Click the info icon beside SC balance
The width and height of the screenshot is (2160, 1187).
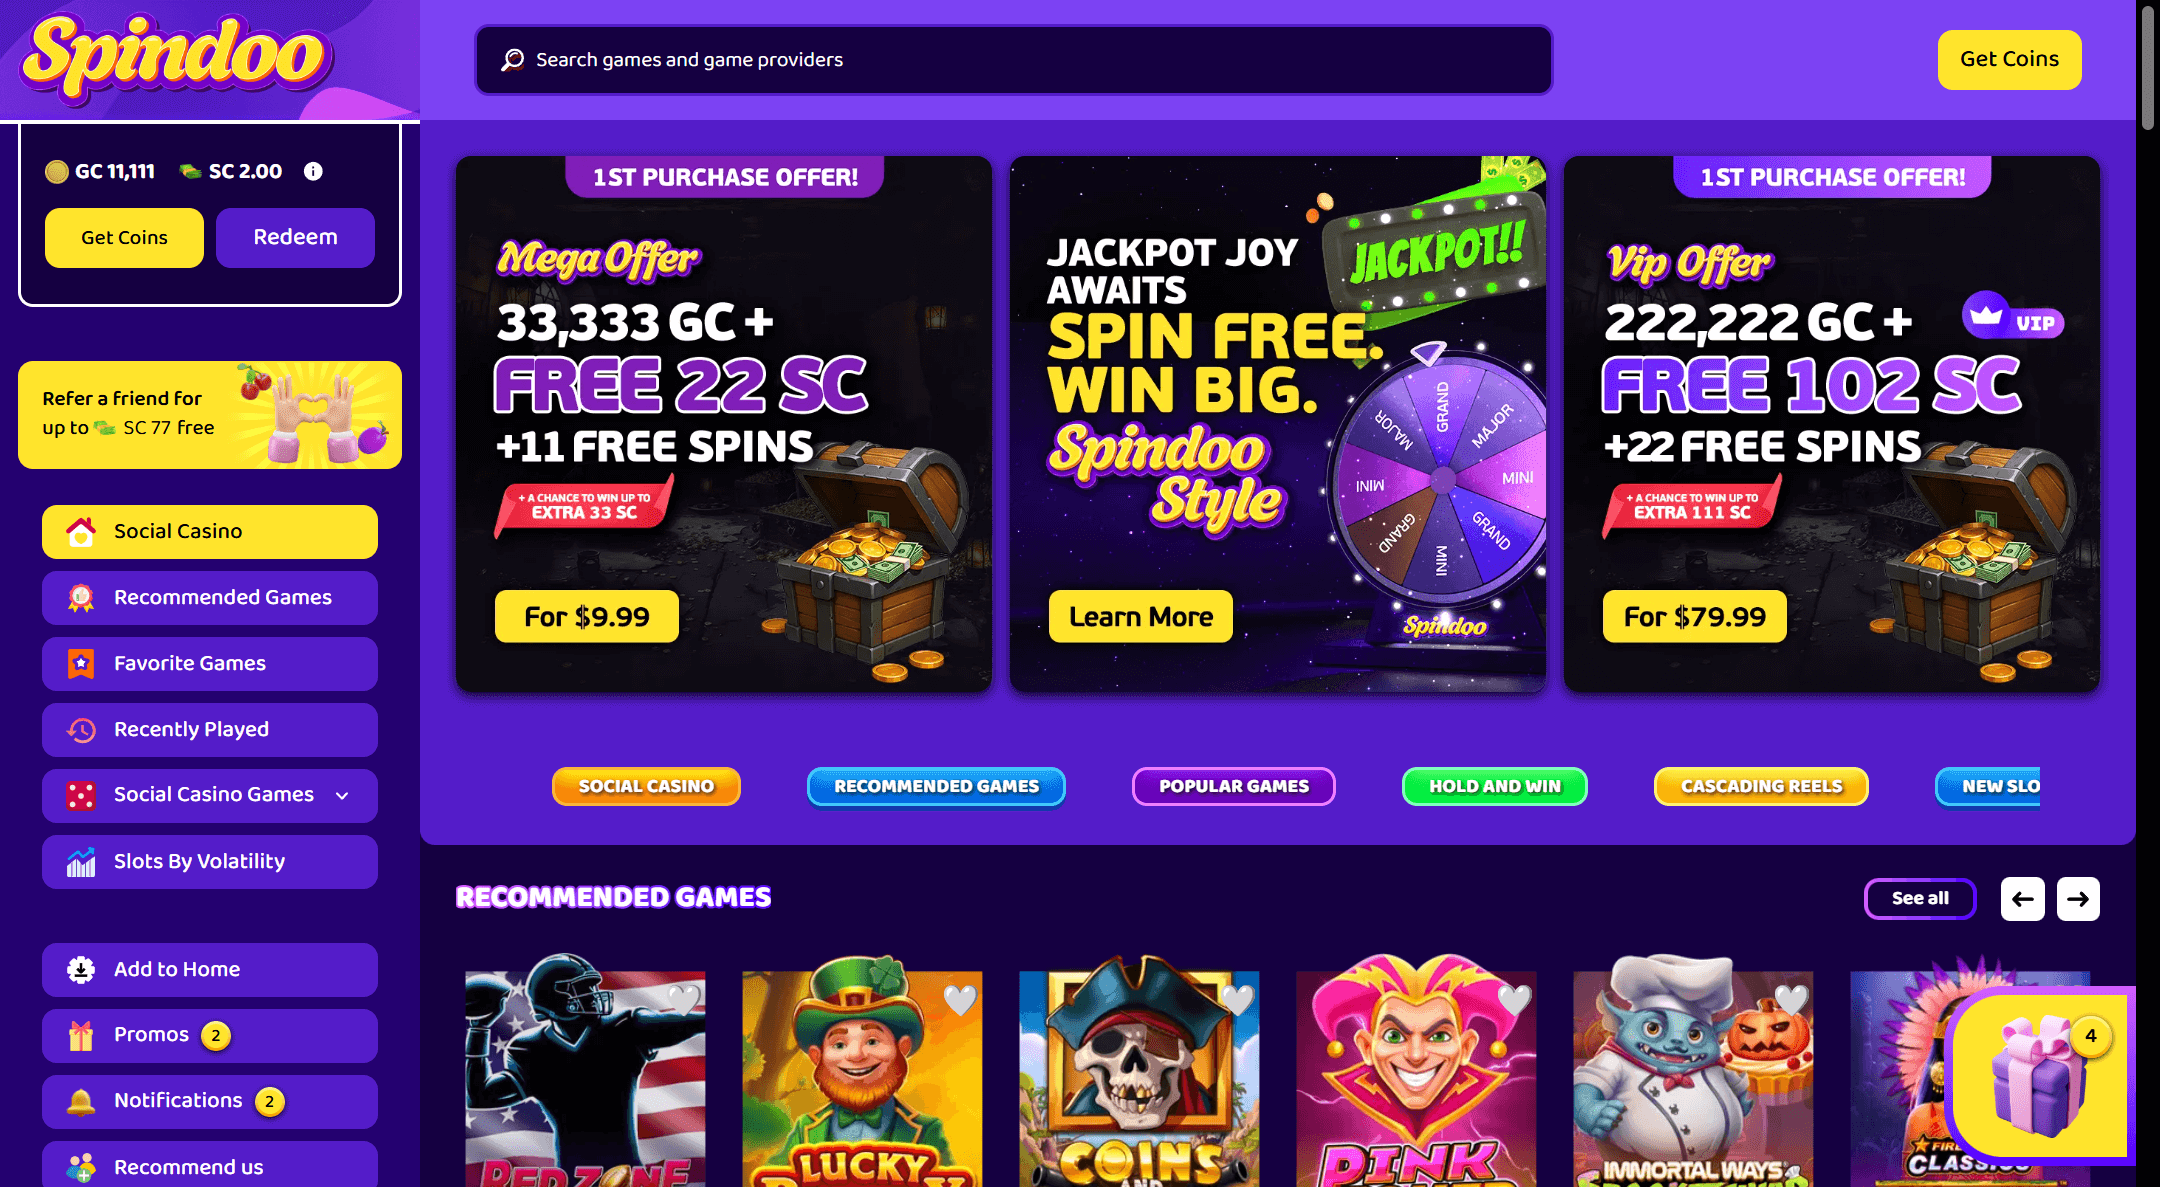[313, 171]
